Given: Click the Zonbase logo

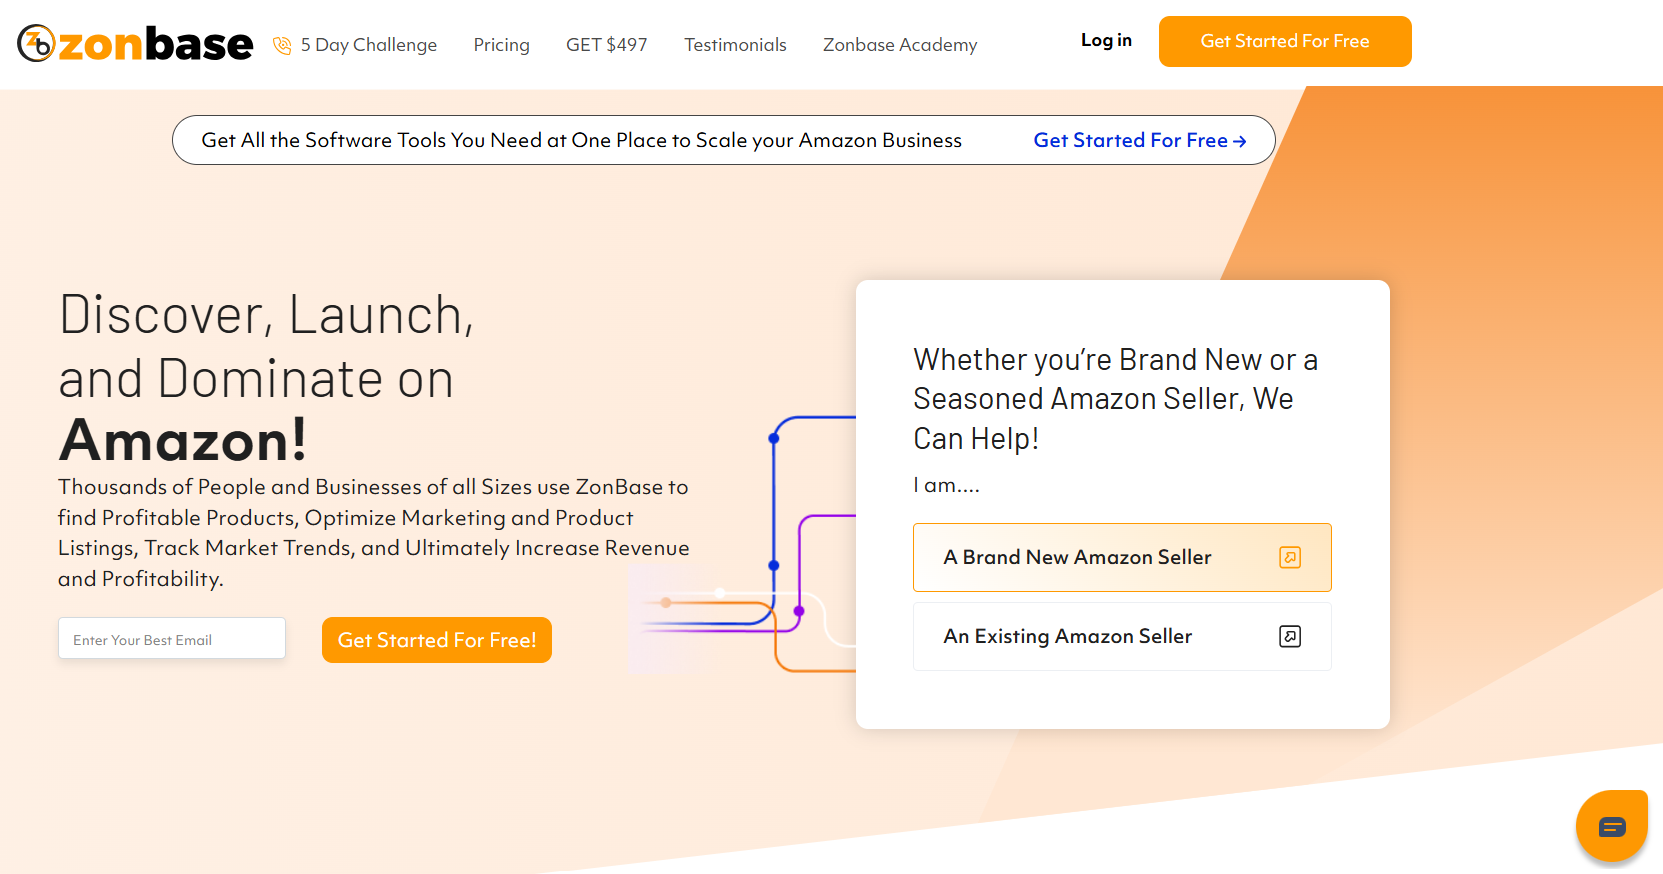Looking at the screenshot, I should tap(135, 43).
